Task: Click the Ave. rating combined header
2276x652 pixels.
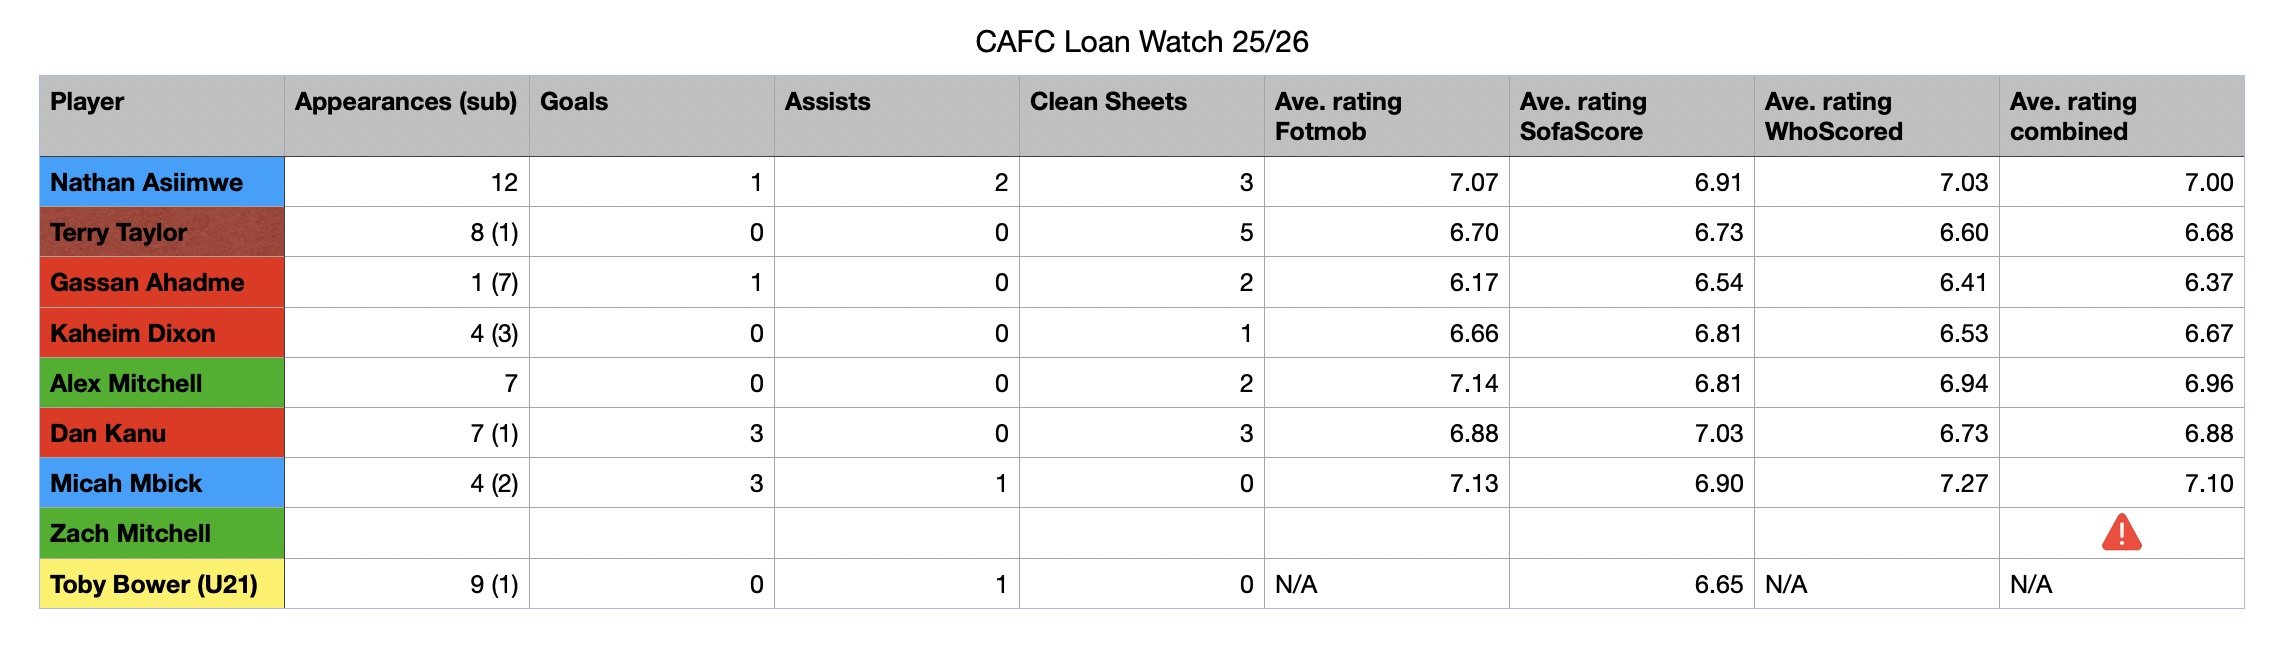Action: coord(2122,116)
